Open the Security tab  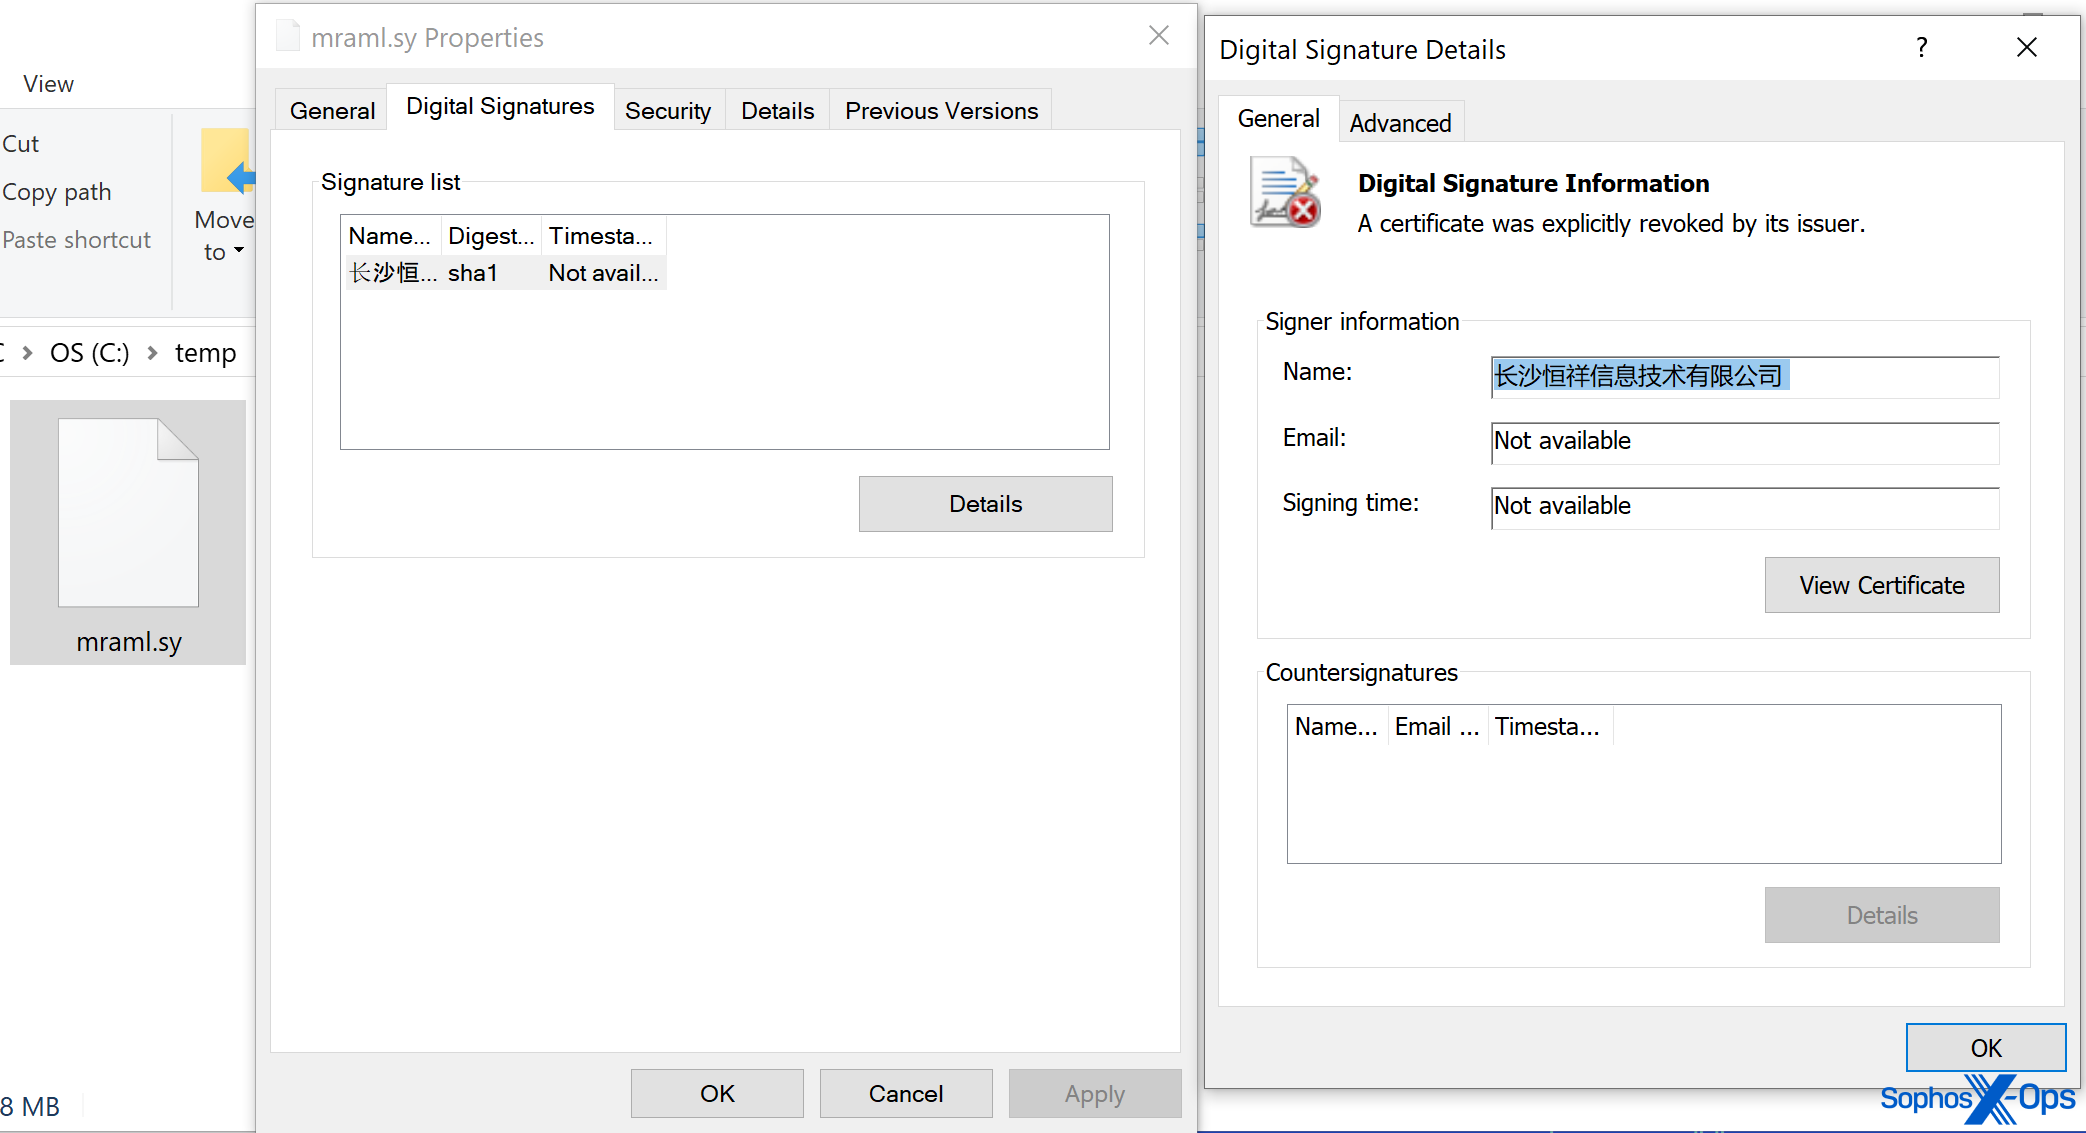coord(667,111)
